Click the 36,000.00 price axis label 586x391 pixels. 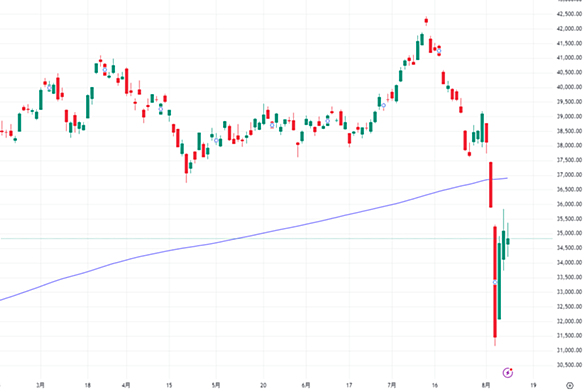coord(569,204)
